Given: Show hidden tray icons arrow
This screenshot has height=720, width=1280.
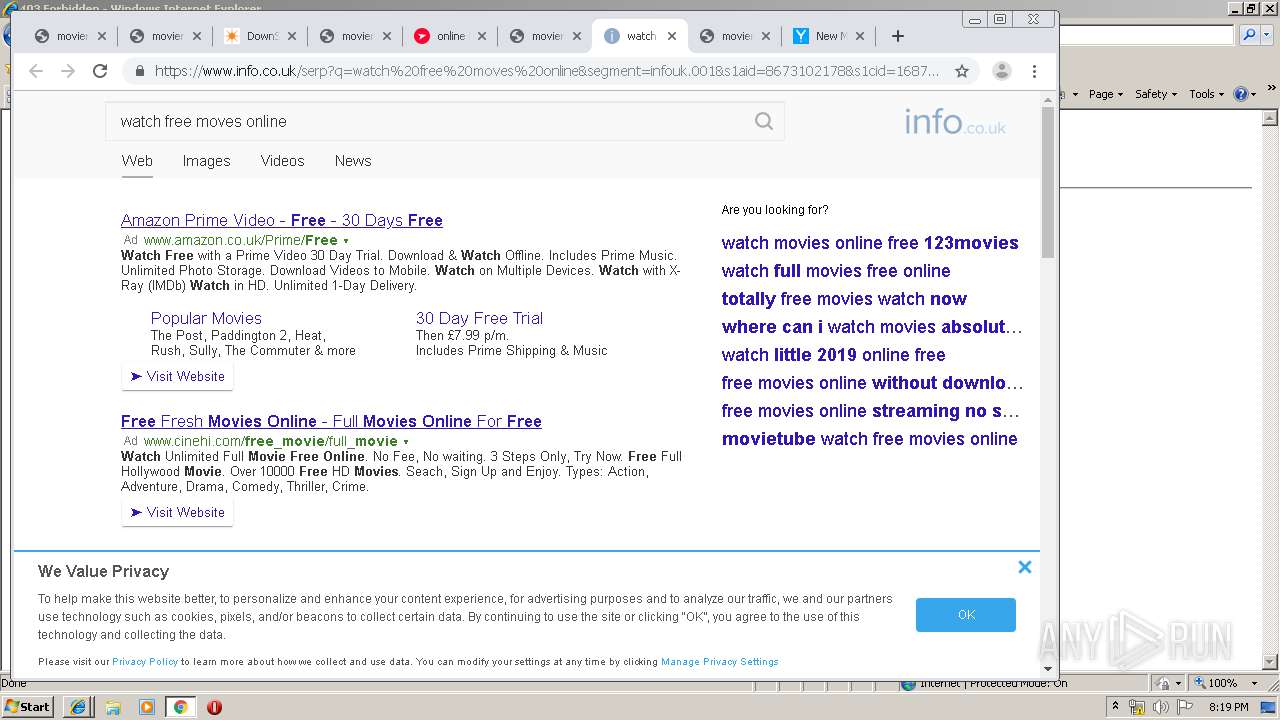Looking at the screenshot, I should [1115, 707].
